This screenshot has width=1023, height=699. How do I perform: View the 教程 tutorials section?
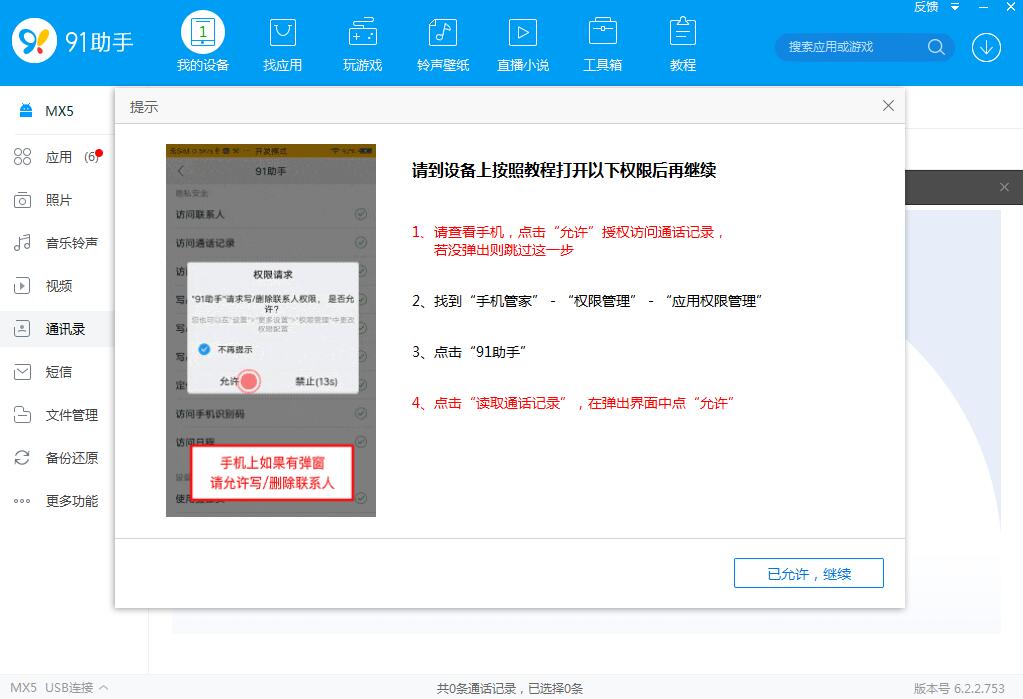point(682,40)
